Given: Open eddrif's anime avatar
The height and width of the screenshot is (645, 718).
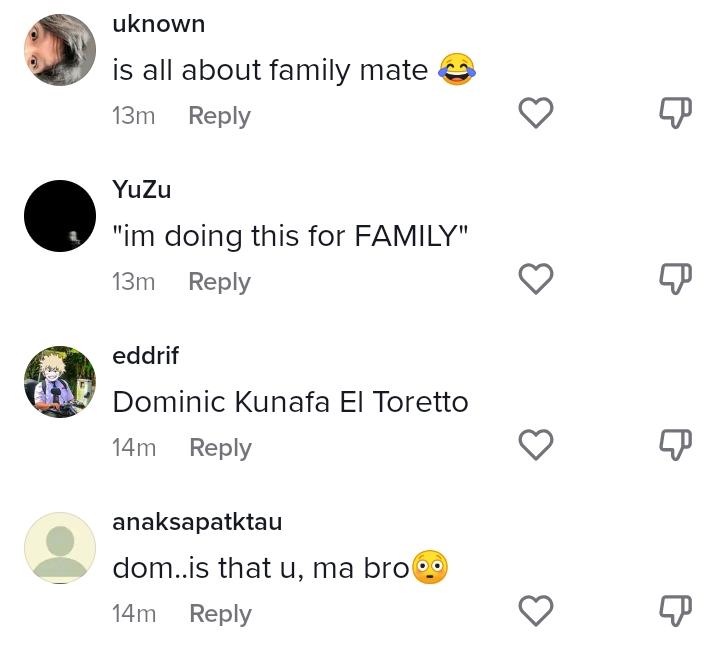Looking at the screenshot, I should pyautogui.click(x=60, y=382).
